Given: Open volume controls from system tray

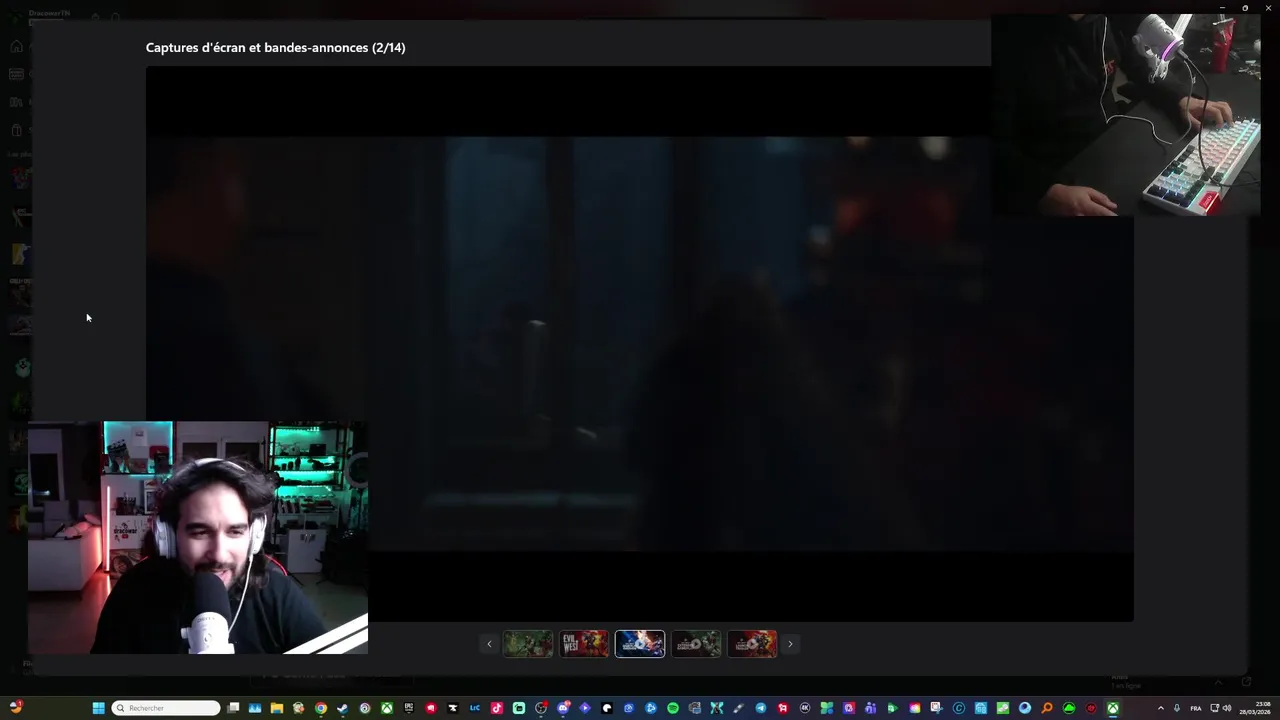Looking at the screenshot, I should (1228, 708).
